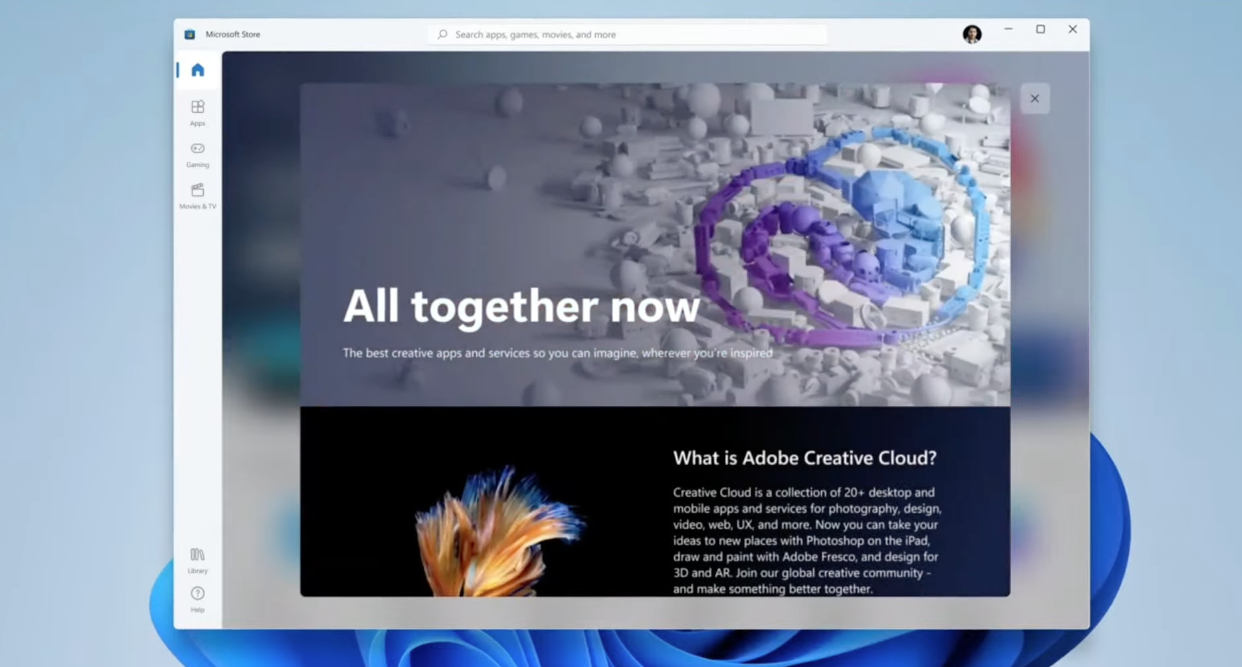Open the Help section

click(198, 600)
